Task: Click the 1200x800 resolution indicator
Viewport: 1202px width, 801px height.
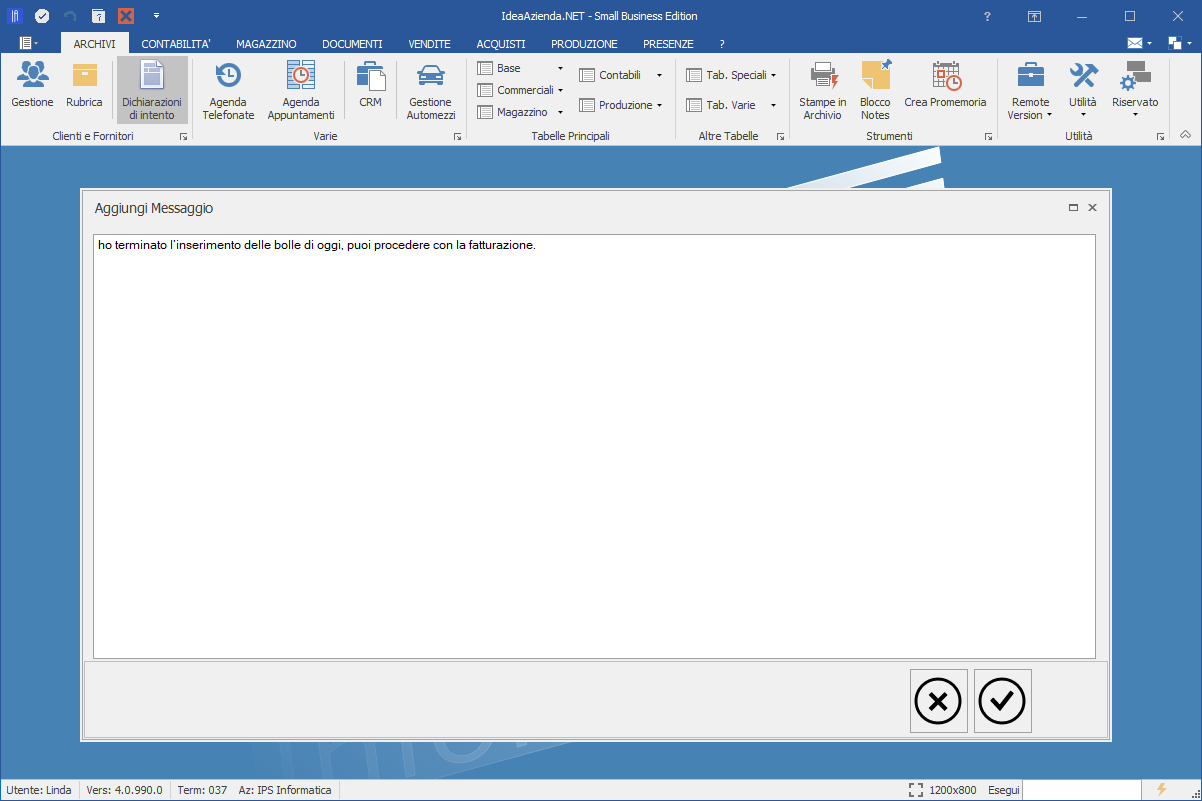Action: [942, 790]
